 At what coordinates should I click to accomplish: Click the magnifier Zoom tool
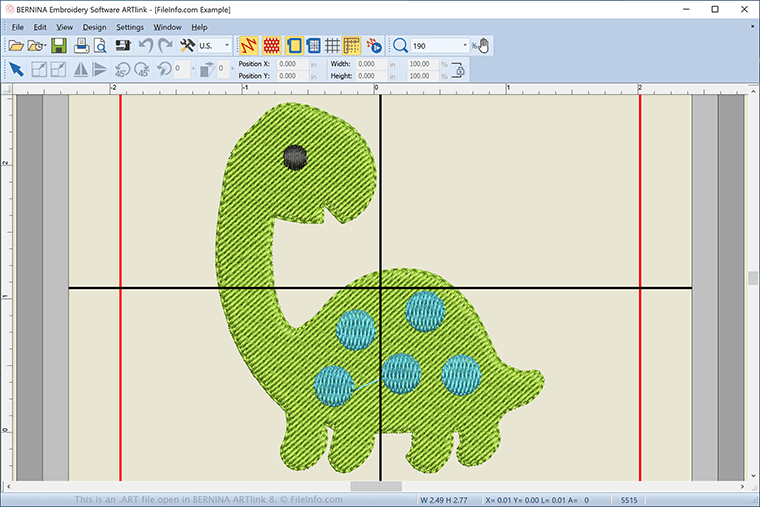[399, 45]
